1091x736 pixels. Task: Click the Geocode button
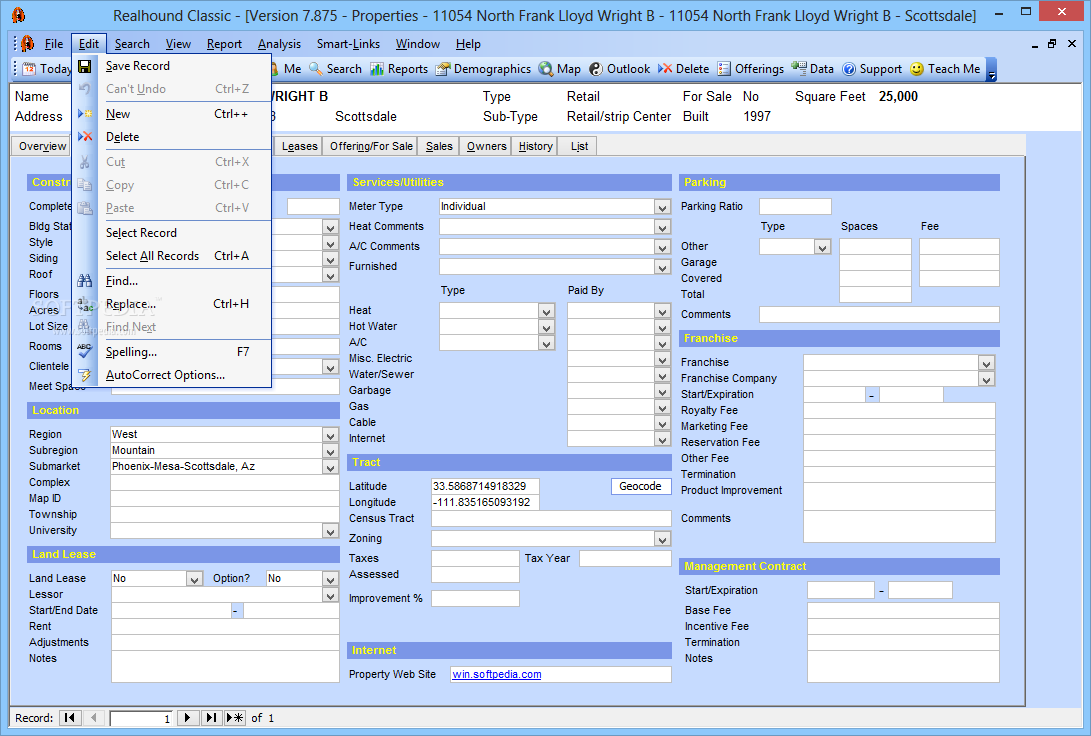pyautogui.click(x=640, y=486)
